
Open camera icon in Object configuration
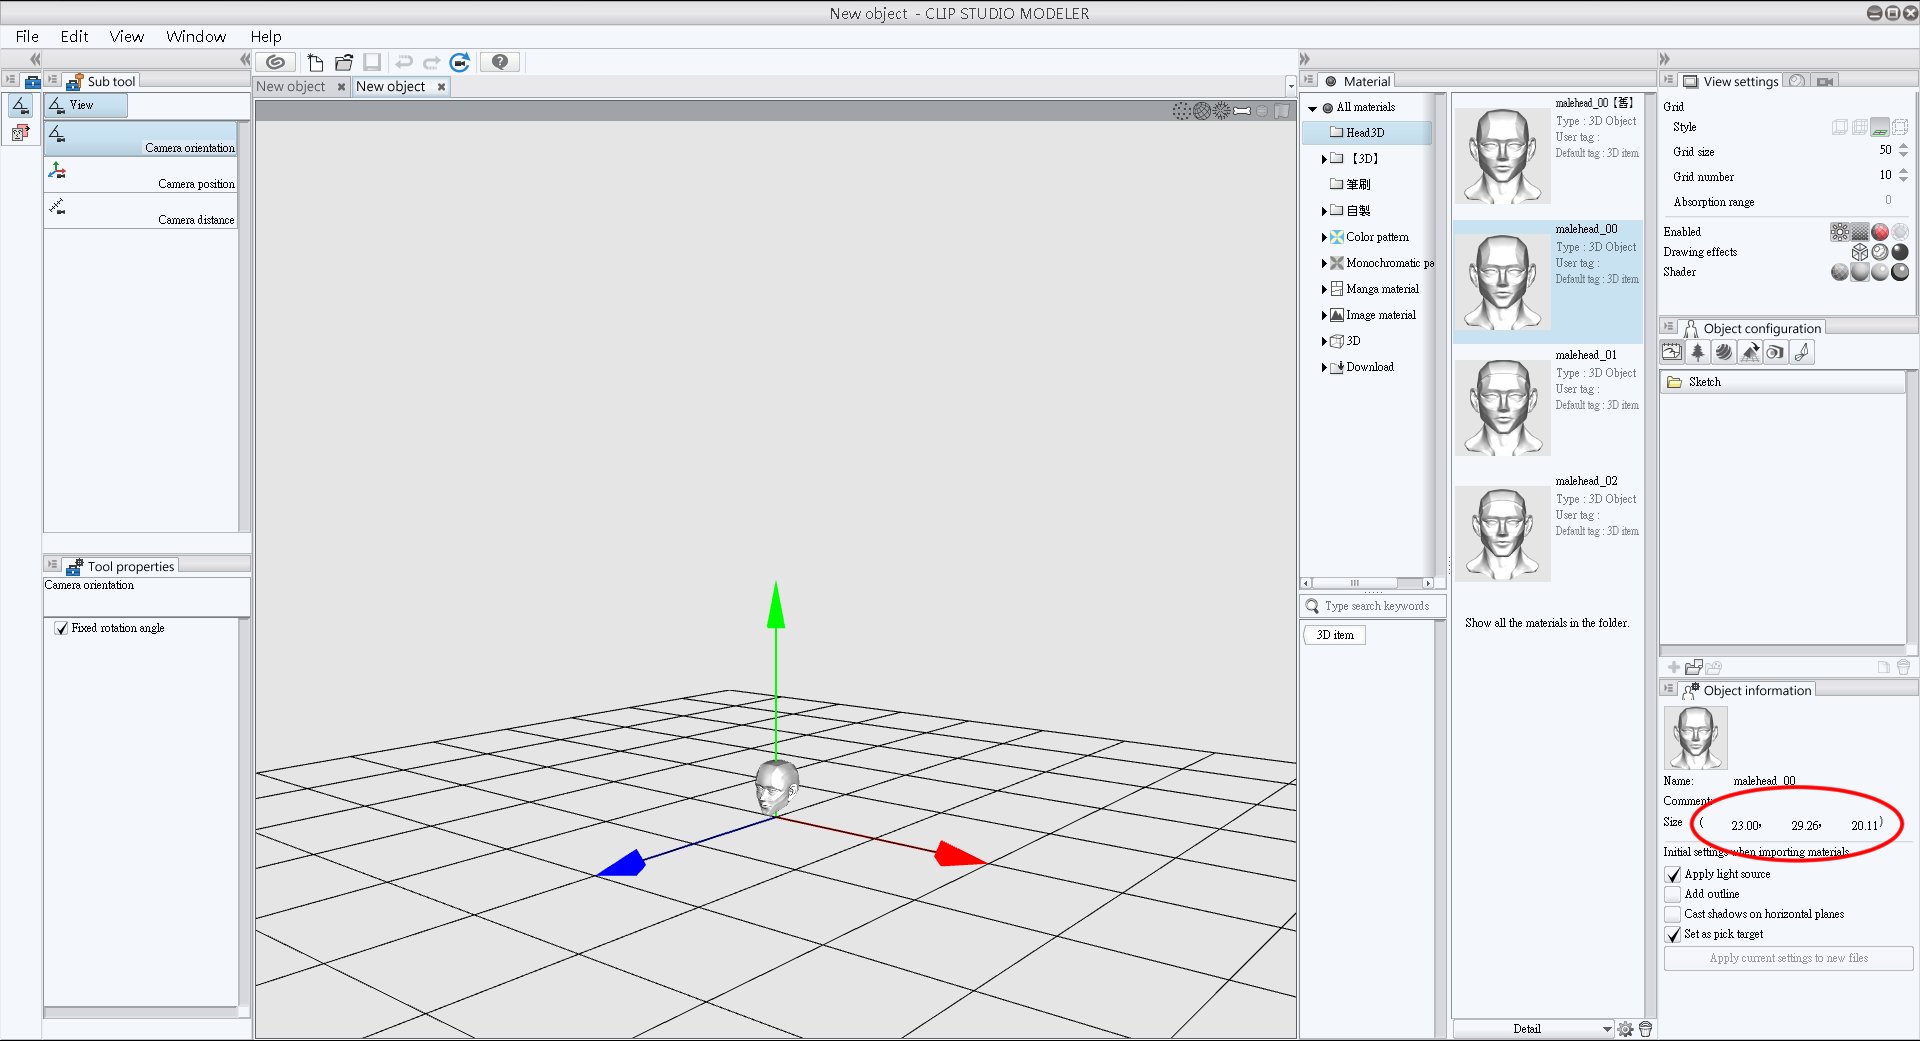point(1775,352)
